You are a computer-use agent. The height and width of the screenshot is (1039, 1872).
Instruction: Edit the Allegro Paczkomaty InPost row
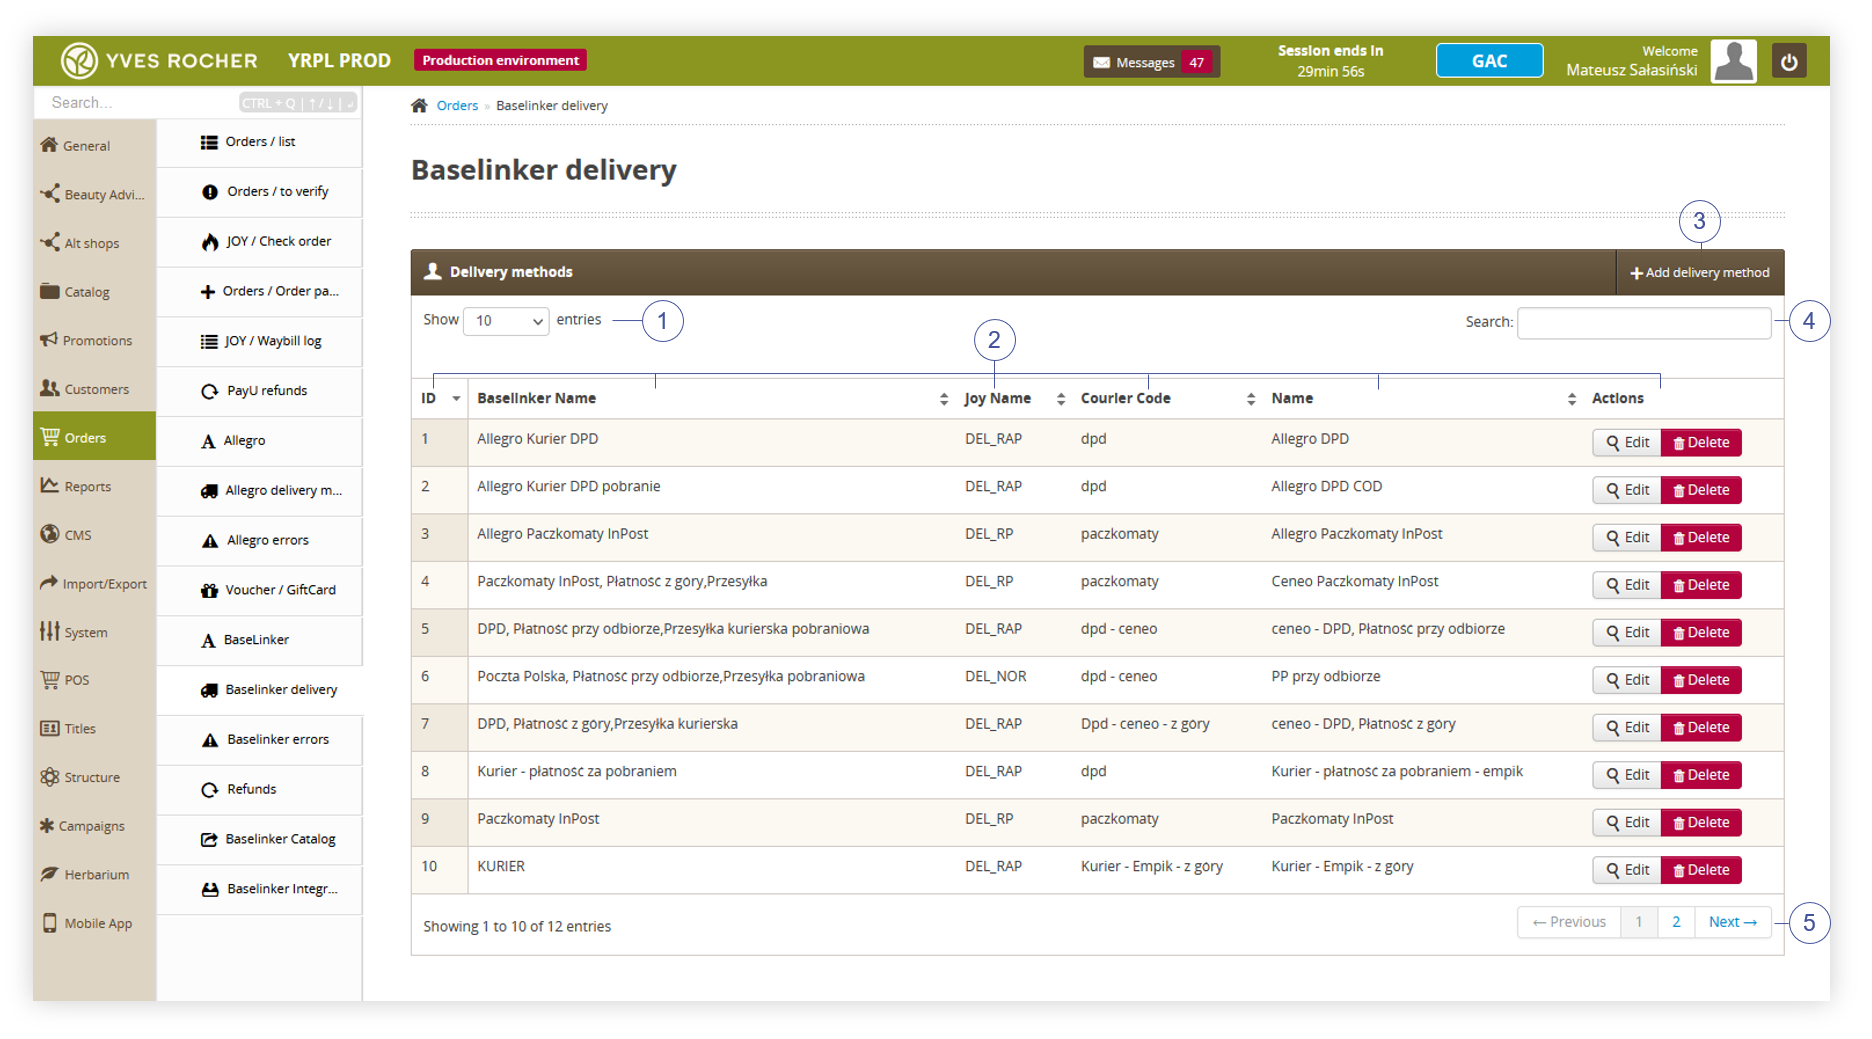[1627, 537]
